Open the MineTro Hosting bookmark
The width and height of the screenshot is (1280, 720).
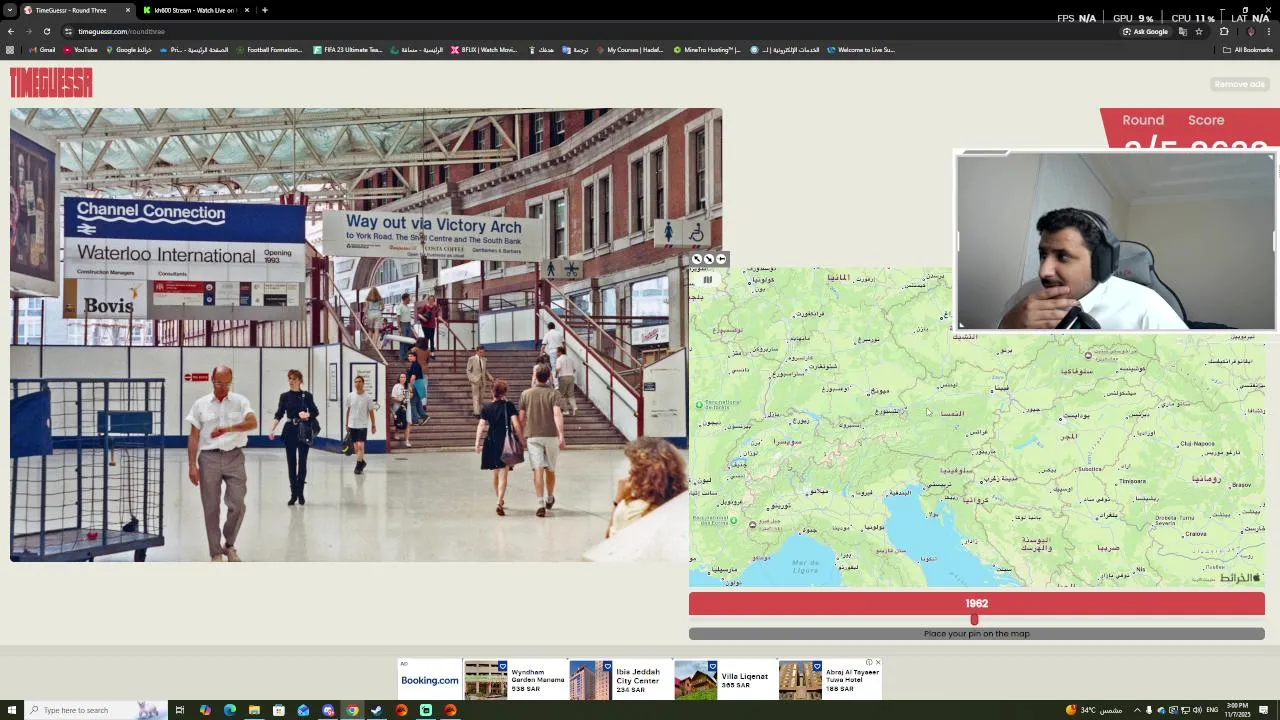click(707, 49)
